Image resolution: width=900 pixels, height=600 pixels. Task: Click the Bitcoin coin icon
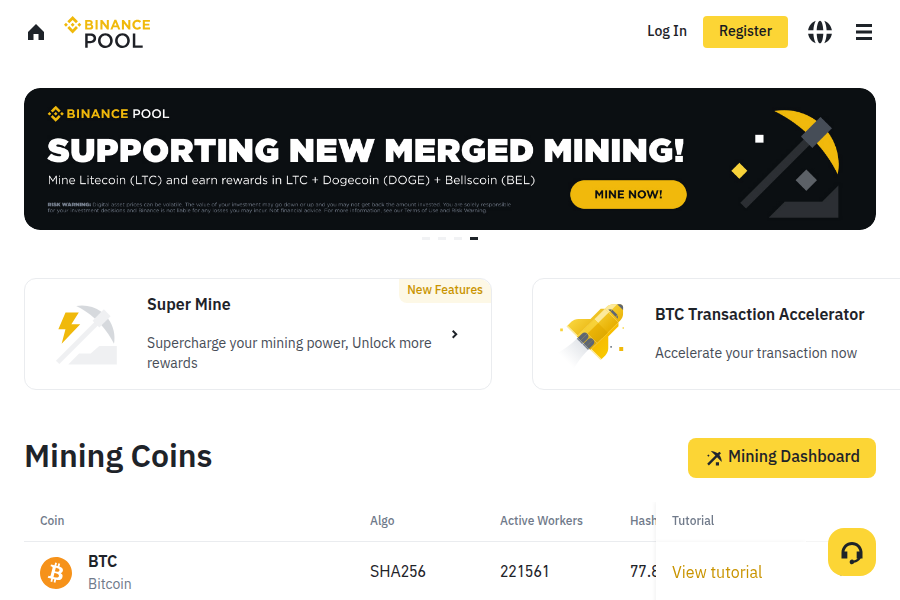56,572
